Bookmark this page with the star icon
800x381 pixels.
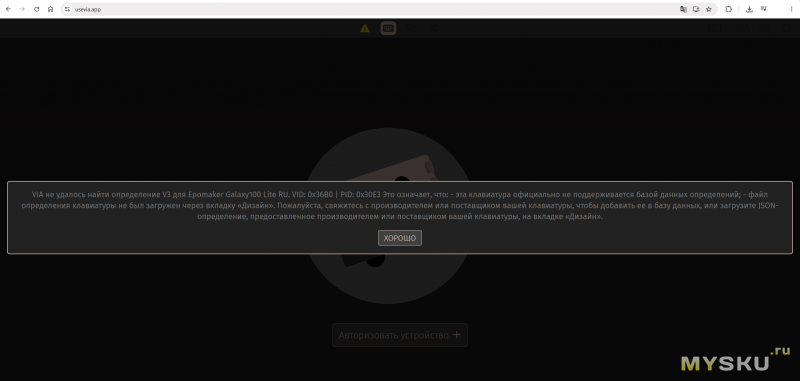[709, 9]
